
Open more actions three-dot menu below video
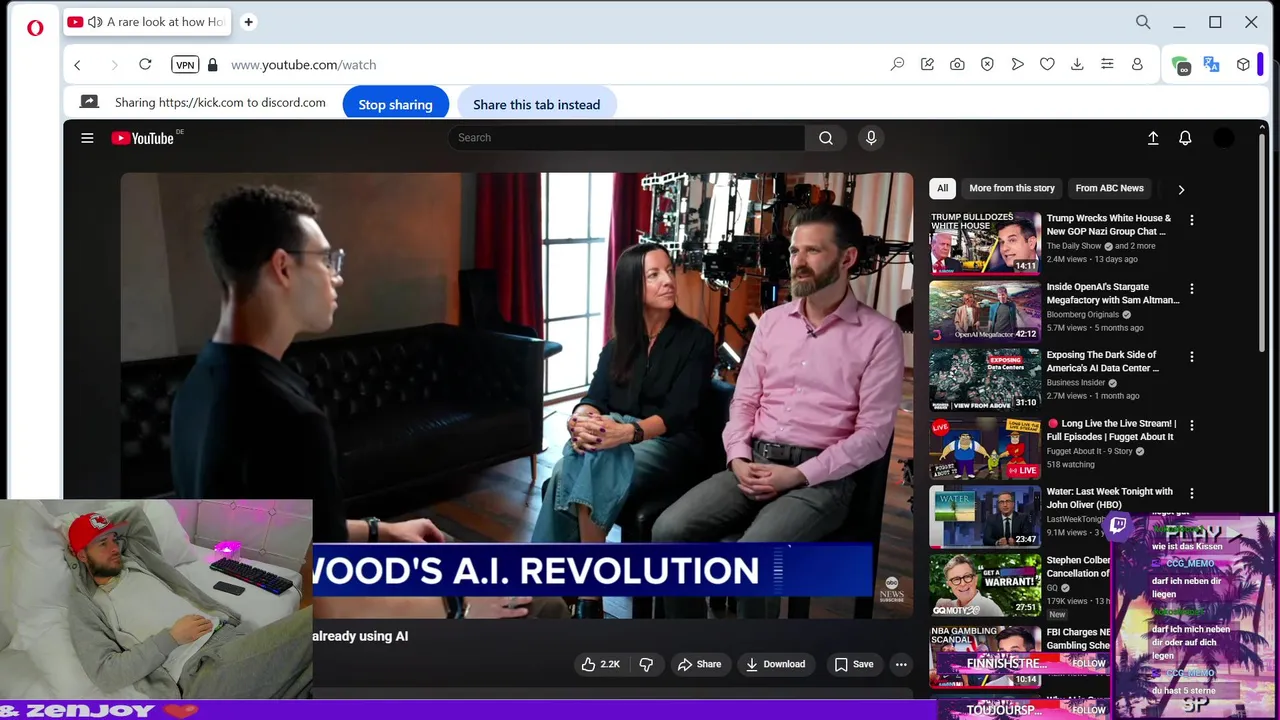pyautogui.click(x=901, y=664)
